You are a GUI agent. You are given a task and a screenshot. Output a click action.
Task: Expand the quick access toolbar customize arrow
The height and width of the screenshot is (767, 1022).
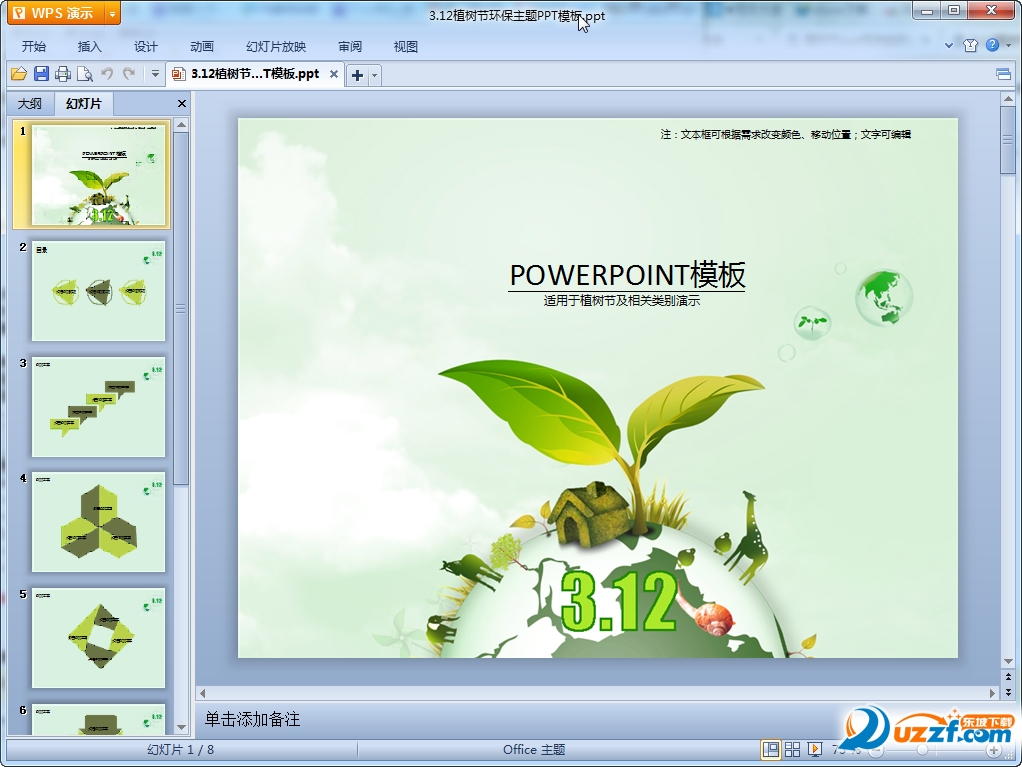click(155, 74)
